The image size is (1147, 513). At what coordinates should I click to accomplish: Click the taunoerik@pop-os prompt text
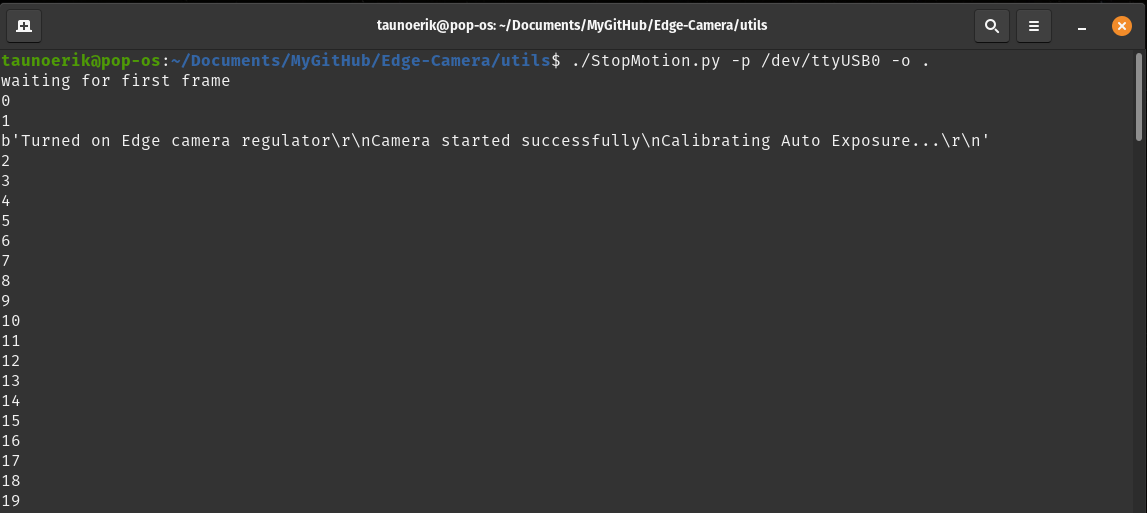pos(81,61)
